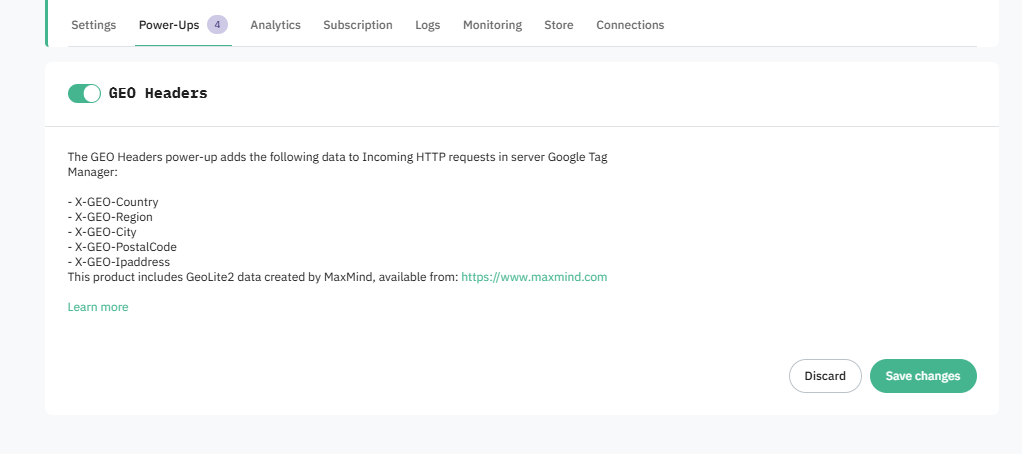Viewport: 1022px width, 454px height.
Task: View the Monitoring tab
Action: [492, 25]
